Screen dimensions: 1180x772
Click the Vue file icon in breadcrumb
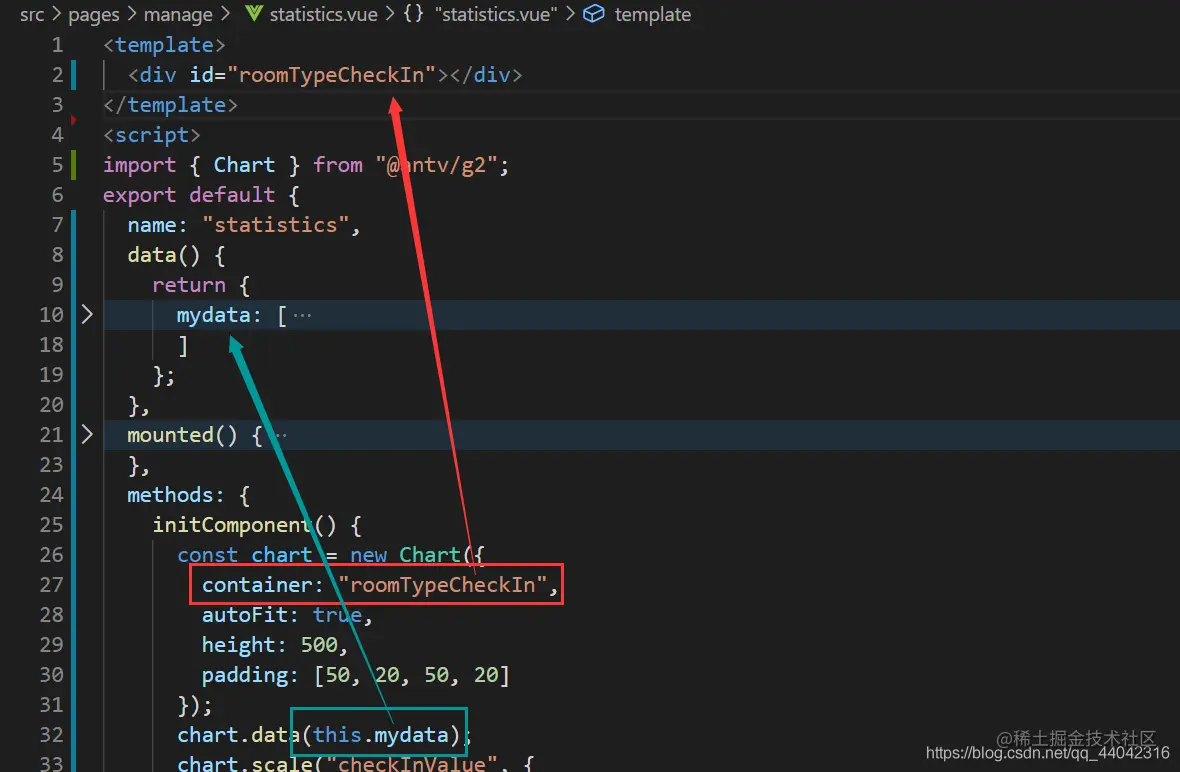(x=254, y=14)
